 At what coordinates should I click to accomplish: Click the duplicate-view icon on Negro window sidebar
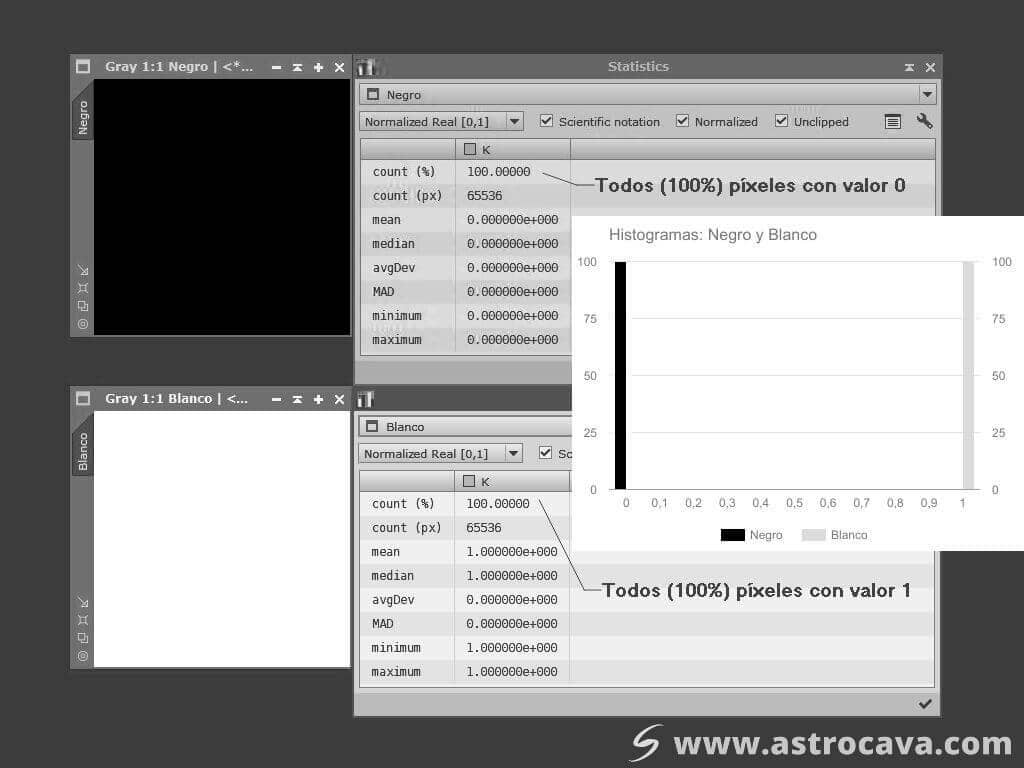[83, 304]
